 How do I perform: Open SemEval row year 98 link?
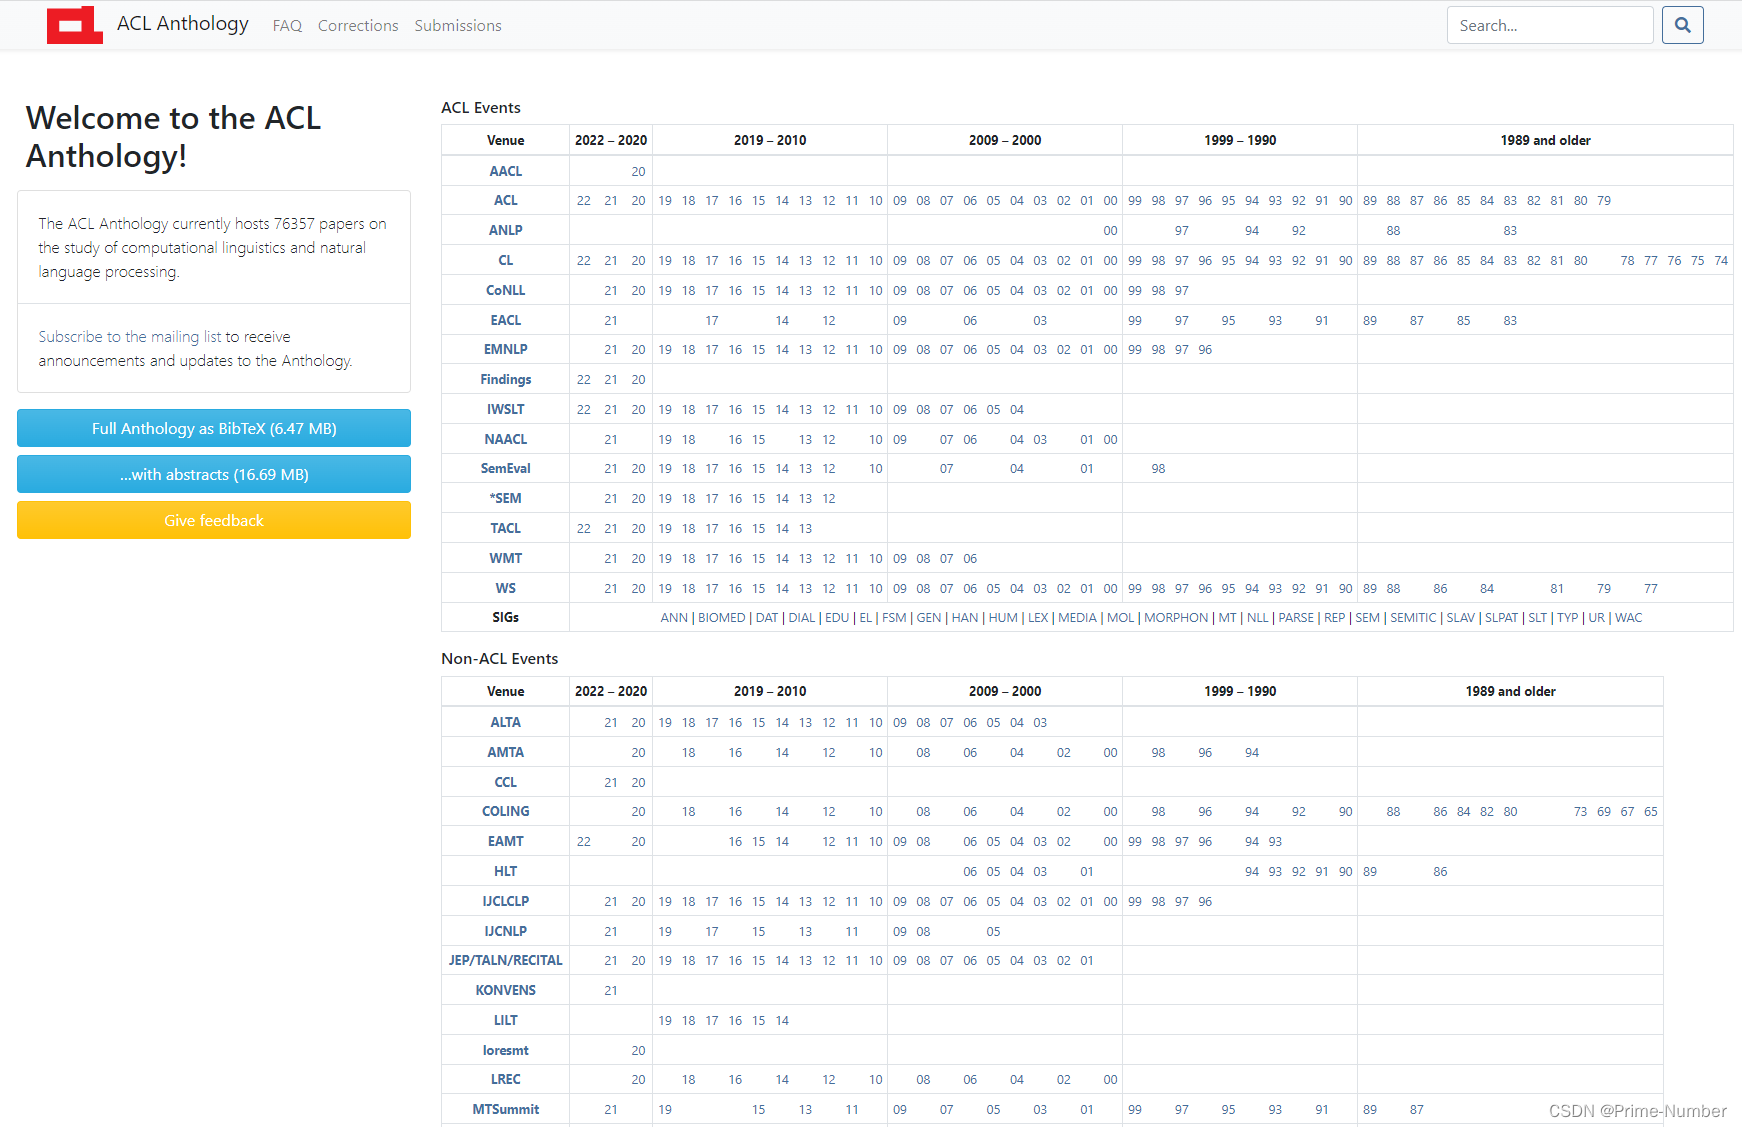click(1158, 469)
